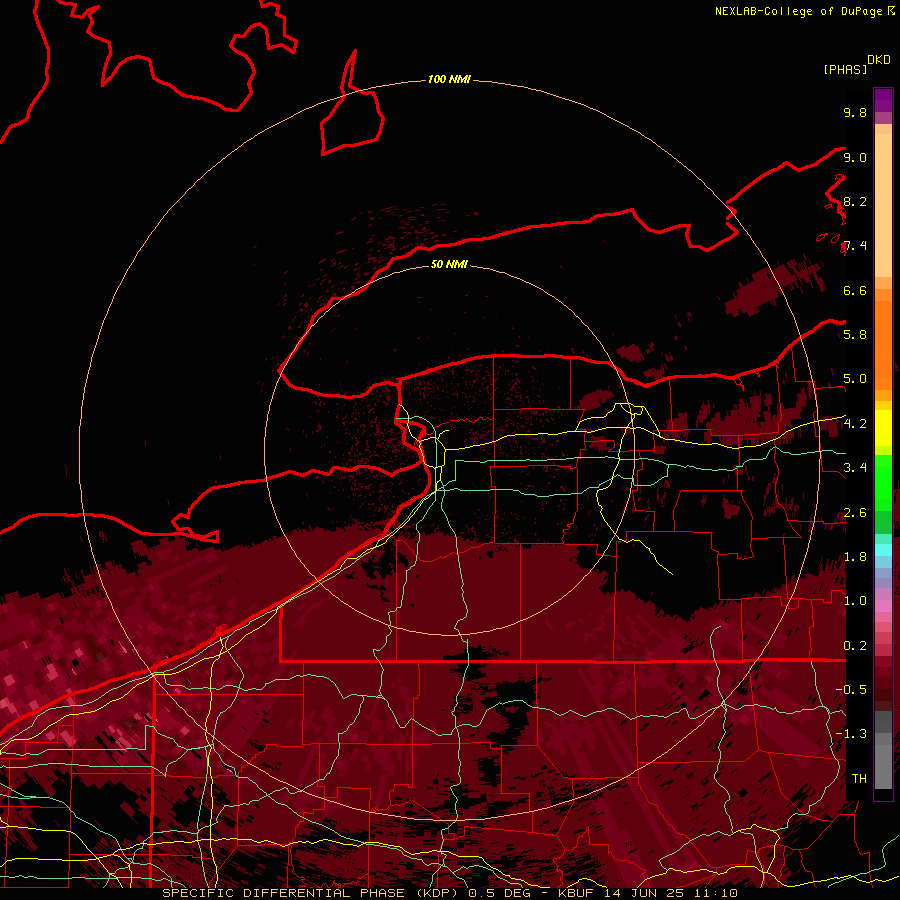Click the 1.0 value on color scale
Screen dimensions: 900x900
[x=855, y=601]
